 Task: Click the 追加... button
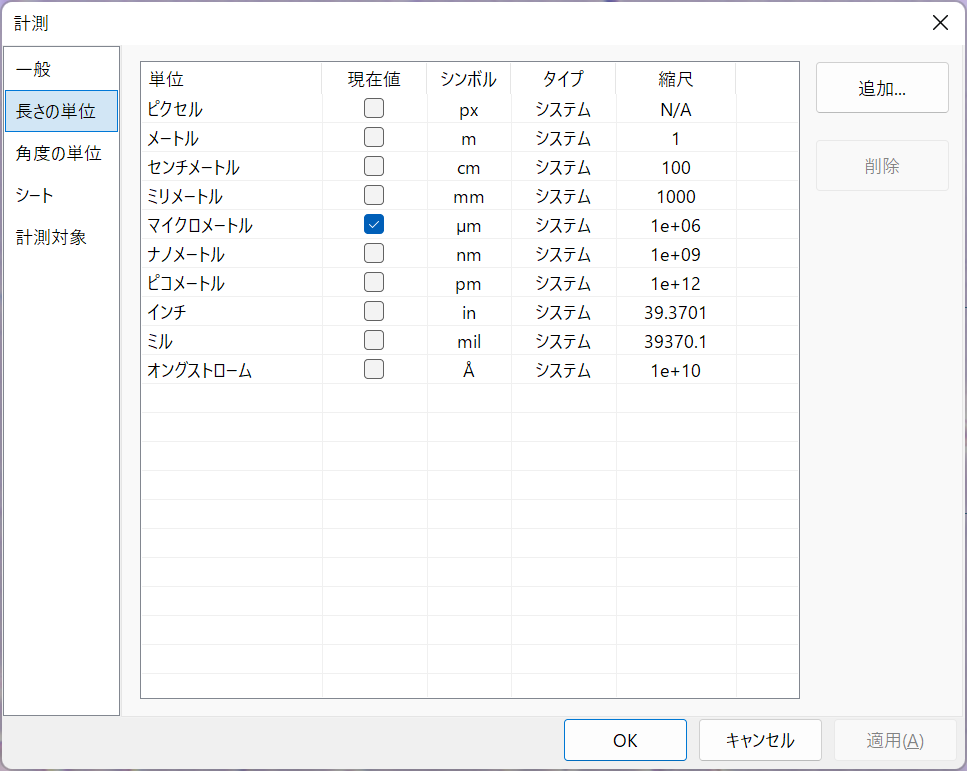pyautogui.click(x=882, y=88)
